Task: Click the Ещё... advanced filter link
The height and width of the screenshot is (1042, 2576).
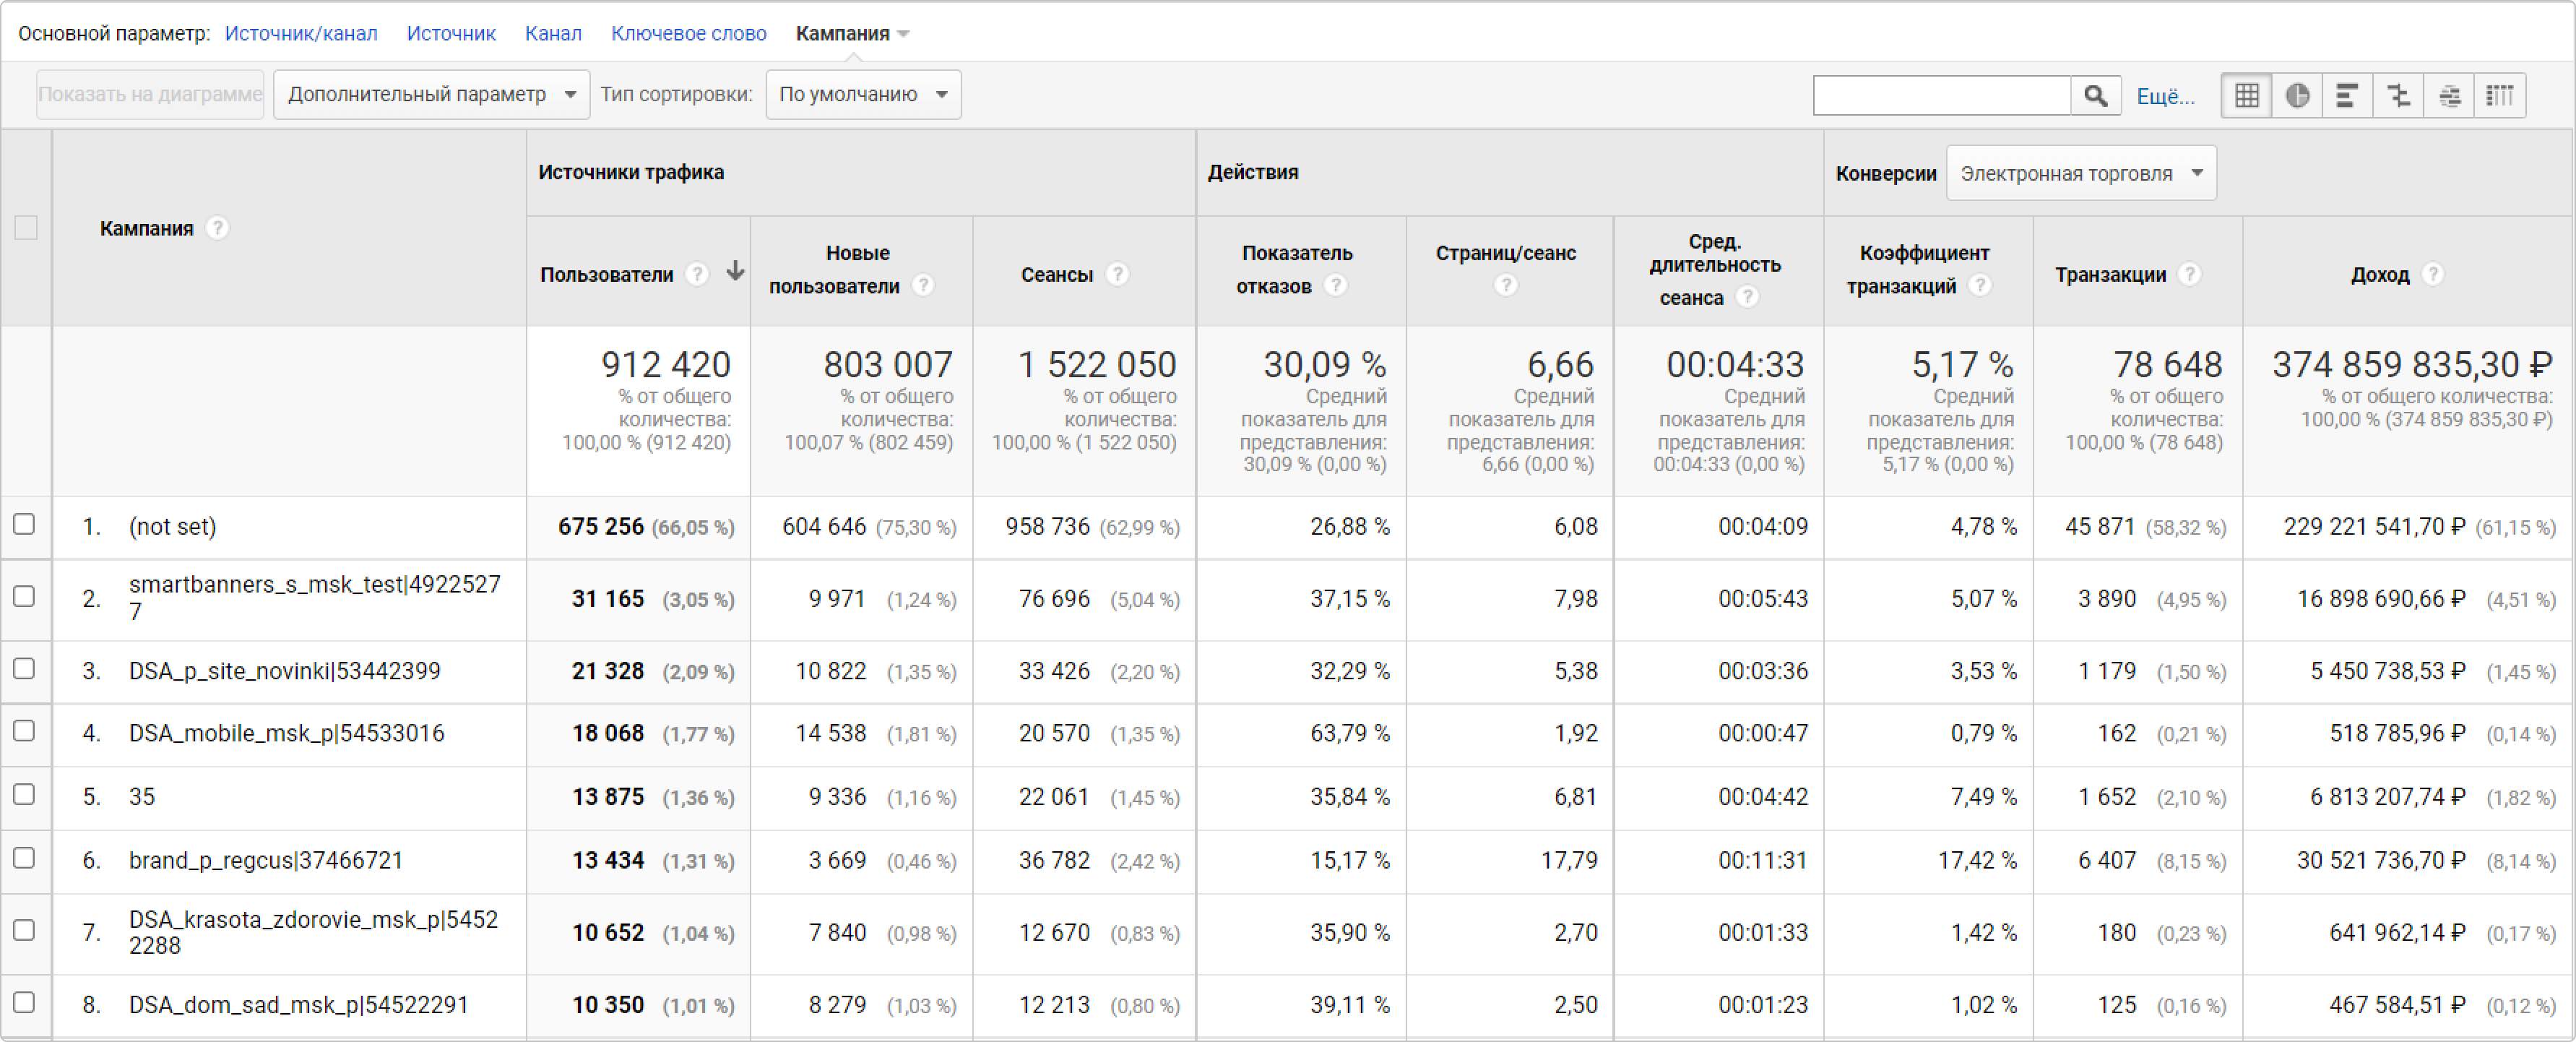Action: 2165,97
